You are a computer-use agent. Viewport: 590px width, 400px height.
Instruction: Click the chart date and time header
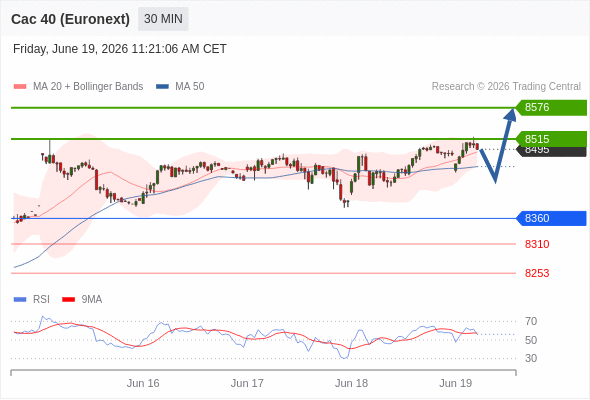click(x=120, y=49)
